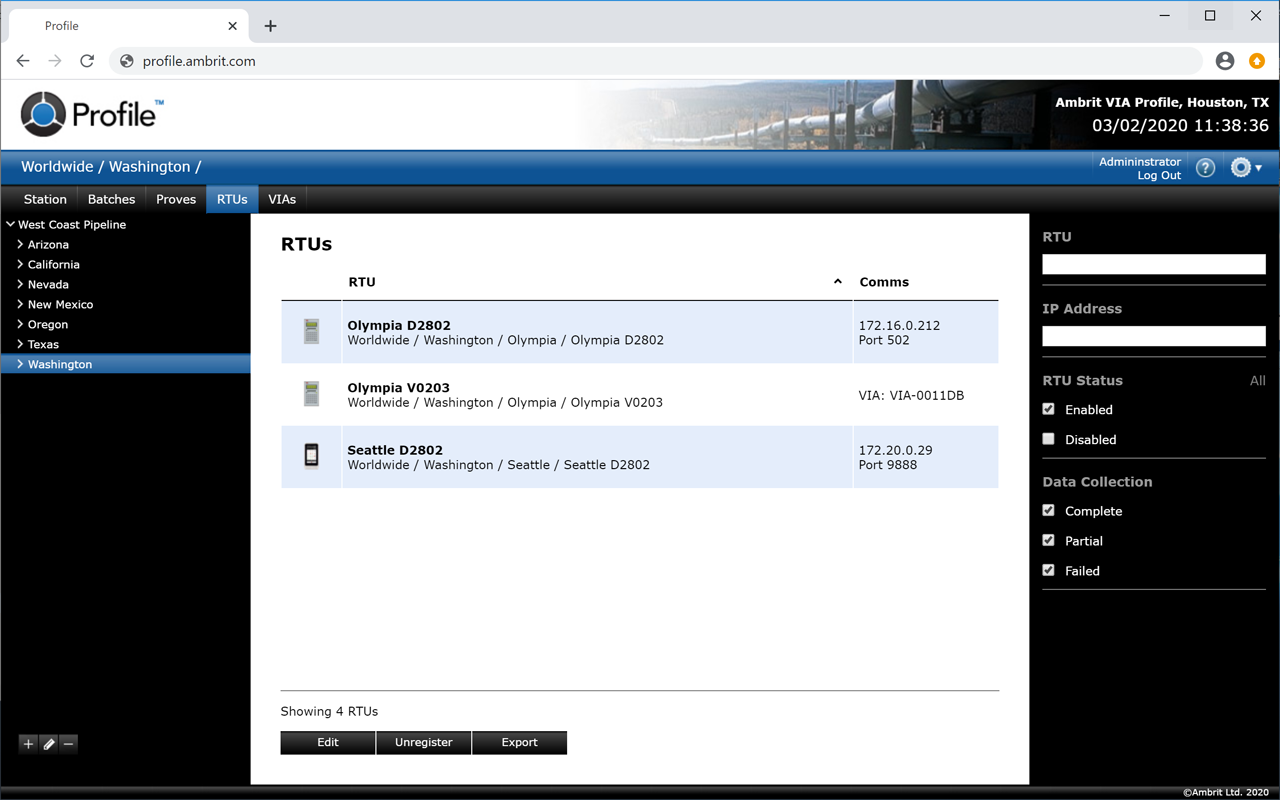
Task: Open the Batches tab
Action: [111, 199]
